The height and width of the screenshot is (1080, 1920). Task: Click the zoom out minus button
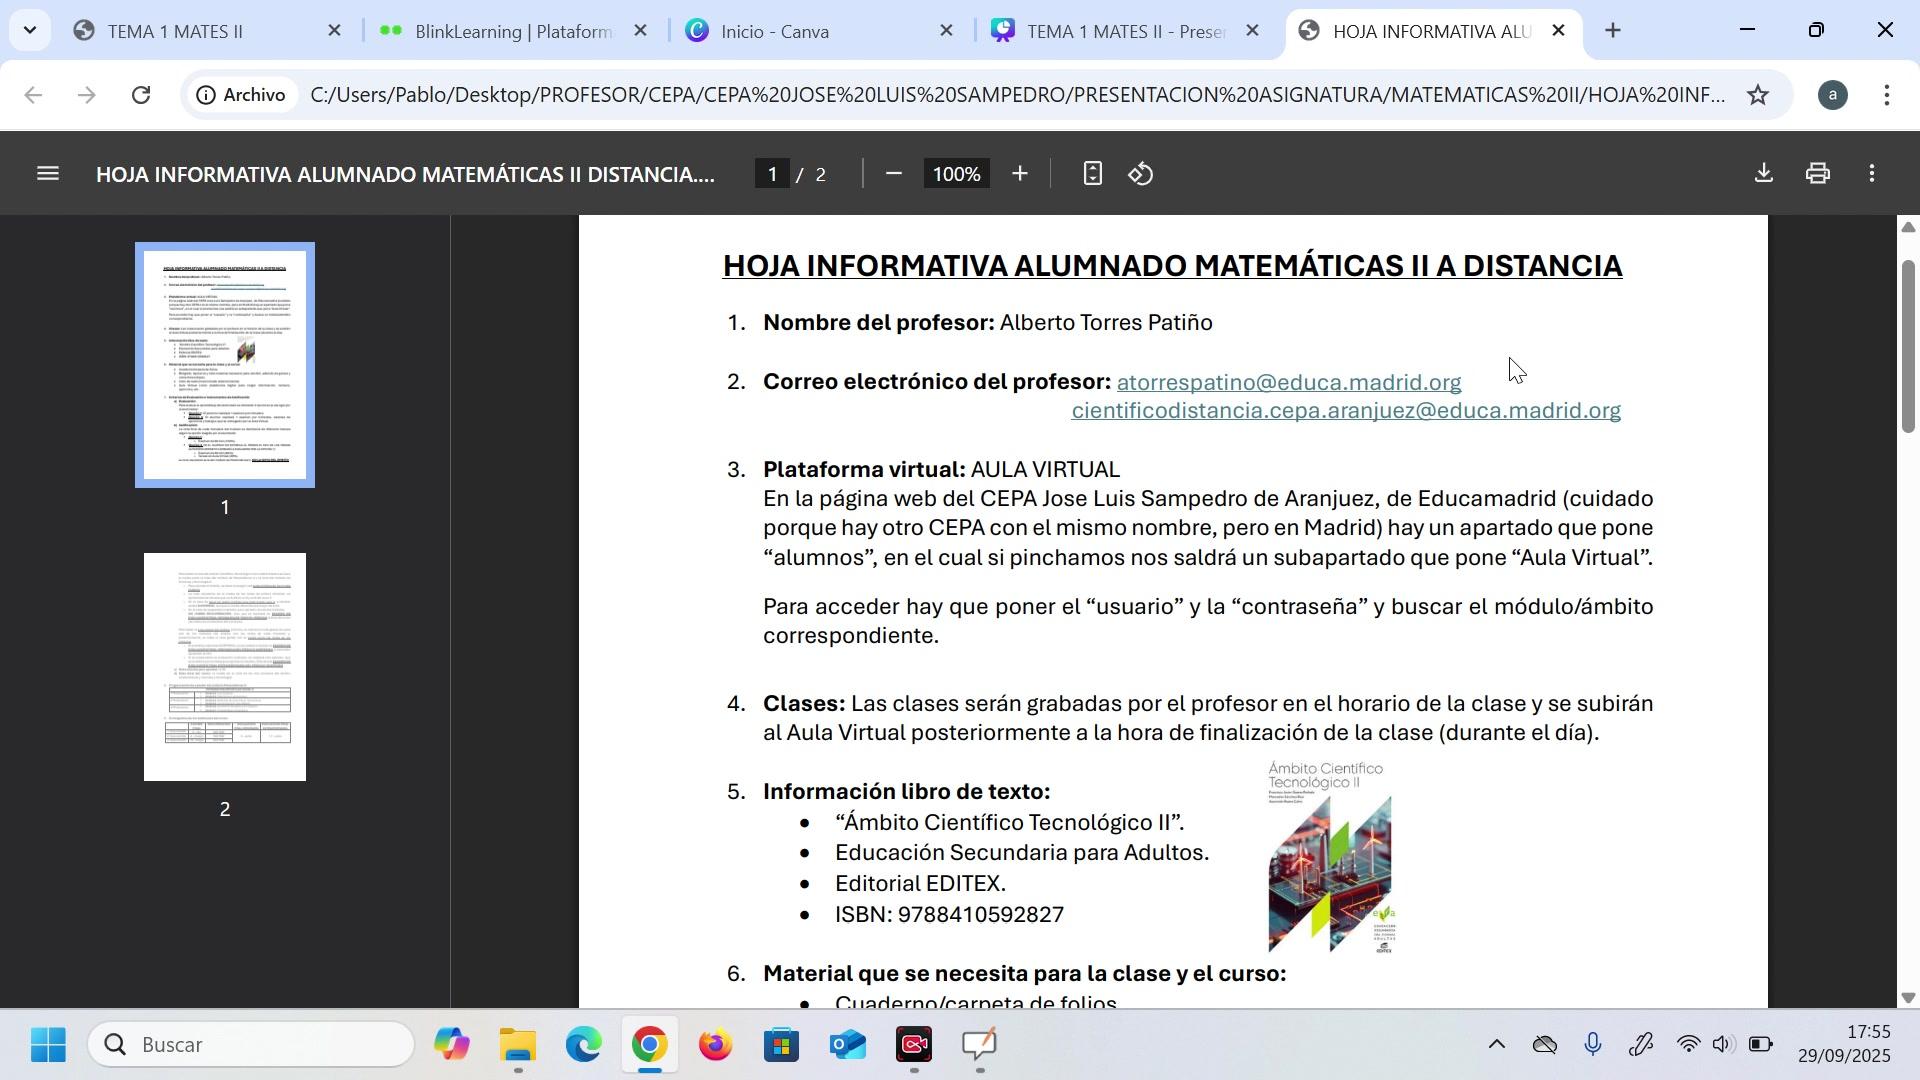(894, 174)
